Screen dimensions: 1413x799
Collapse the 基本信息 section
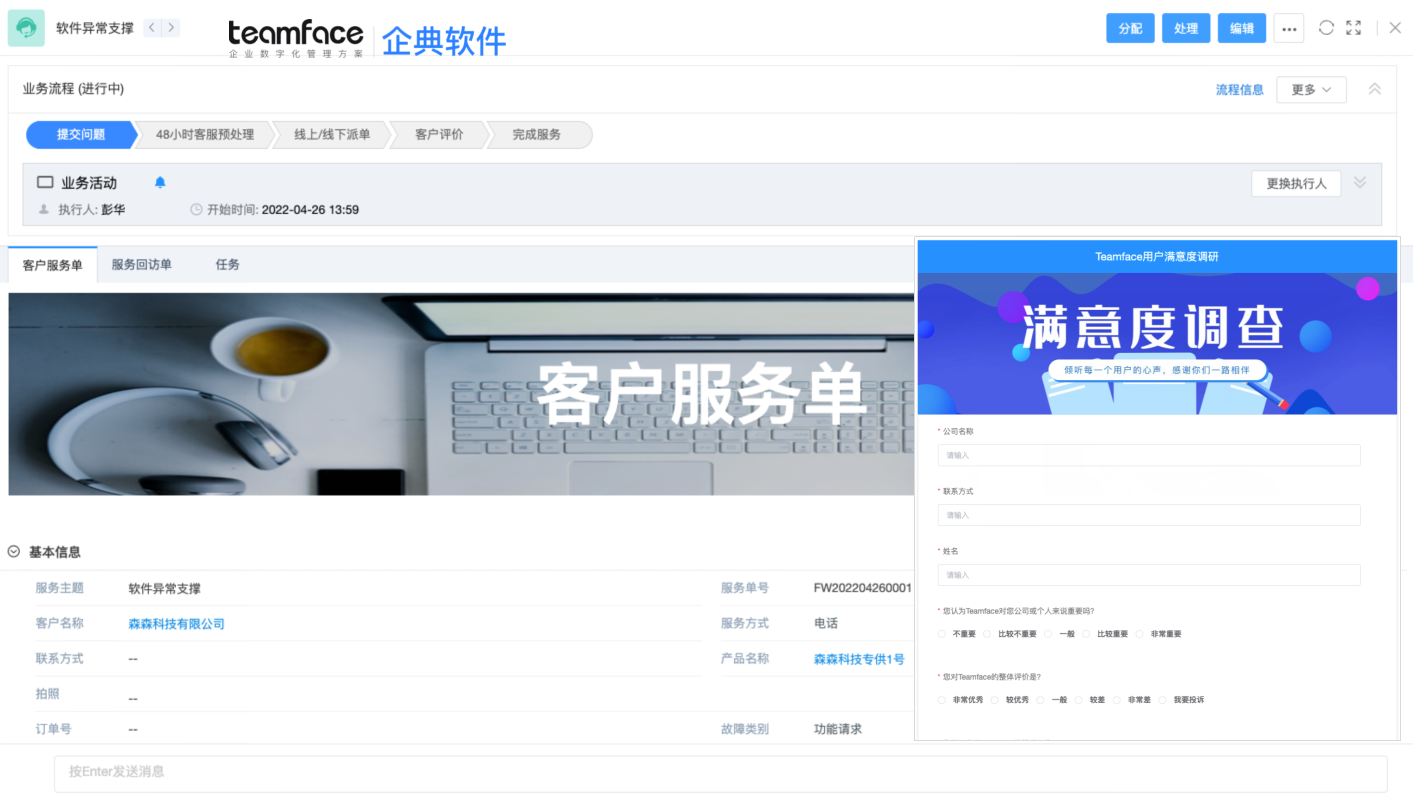(x=14, y=552)
